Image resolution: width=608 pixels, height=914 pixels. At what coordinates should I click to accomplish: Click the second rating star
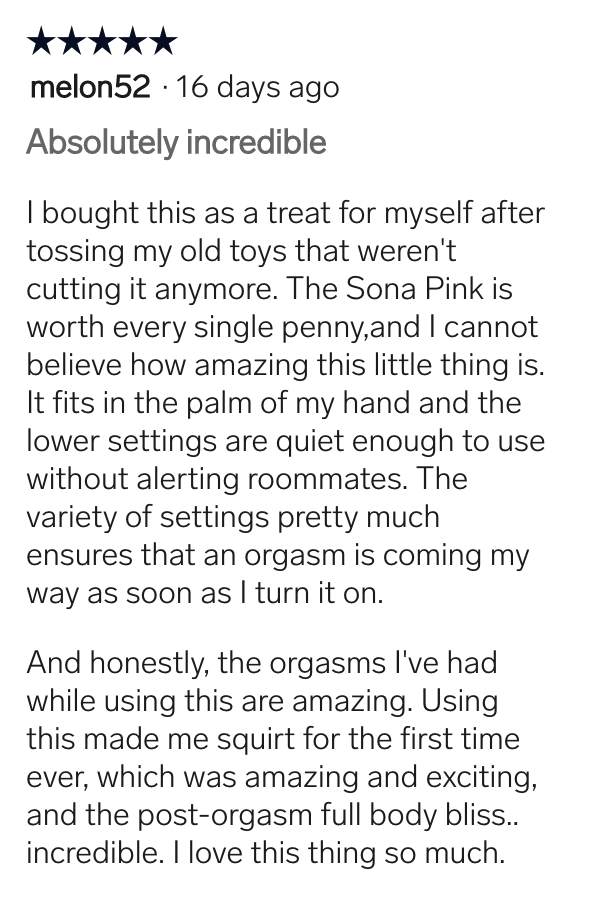tap(71, 41)
